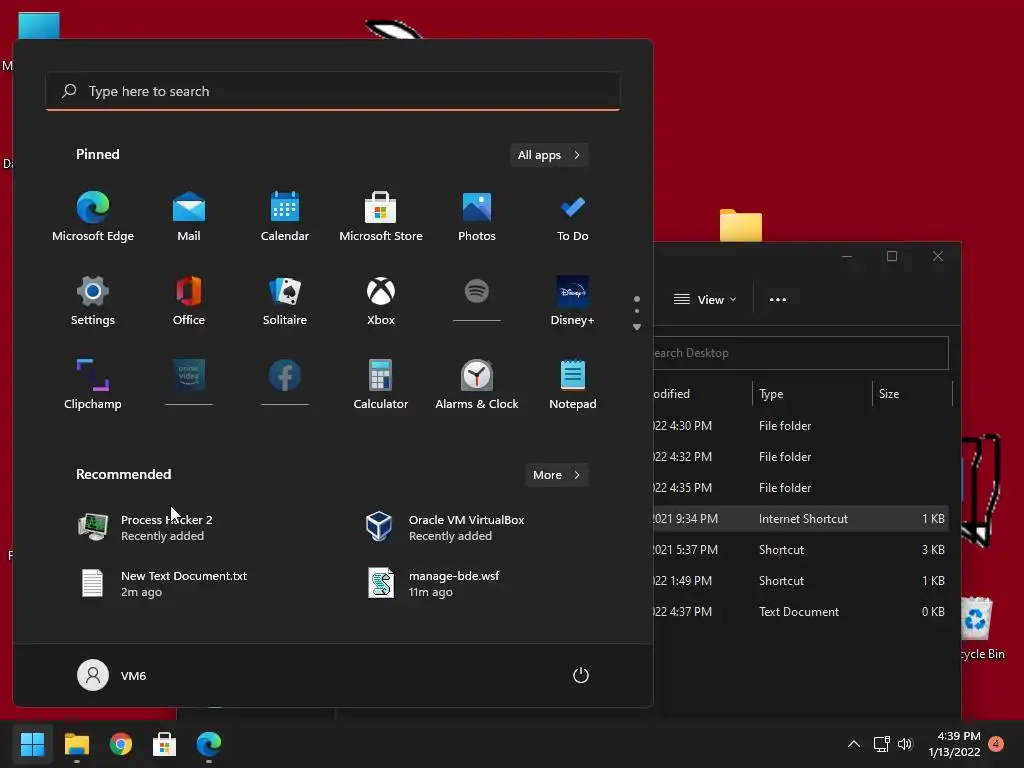Open Microsoft Store from taskbar

(x=165, y=744)
